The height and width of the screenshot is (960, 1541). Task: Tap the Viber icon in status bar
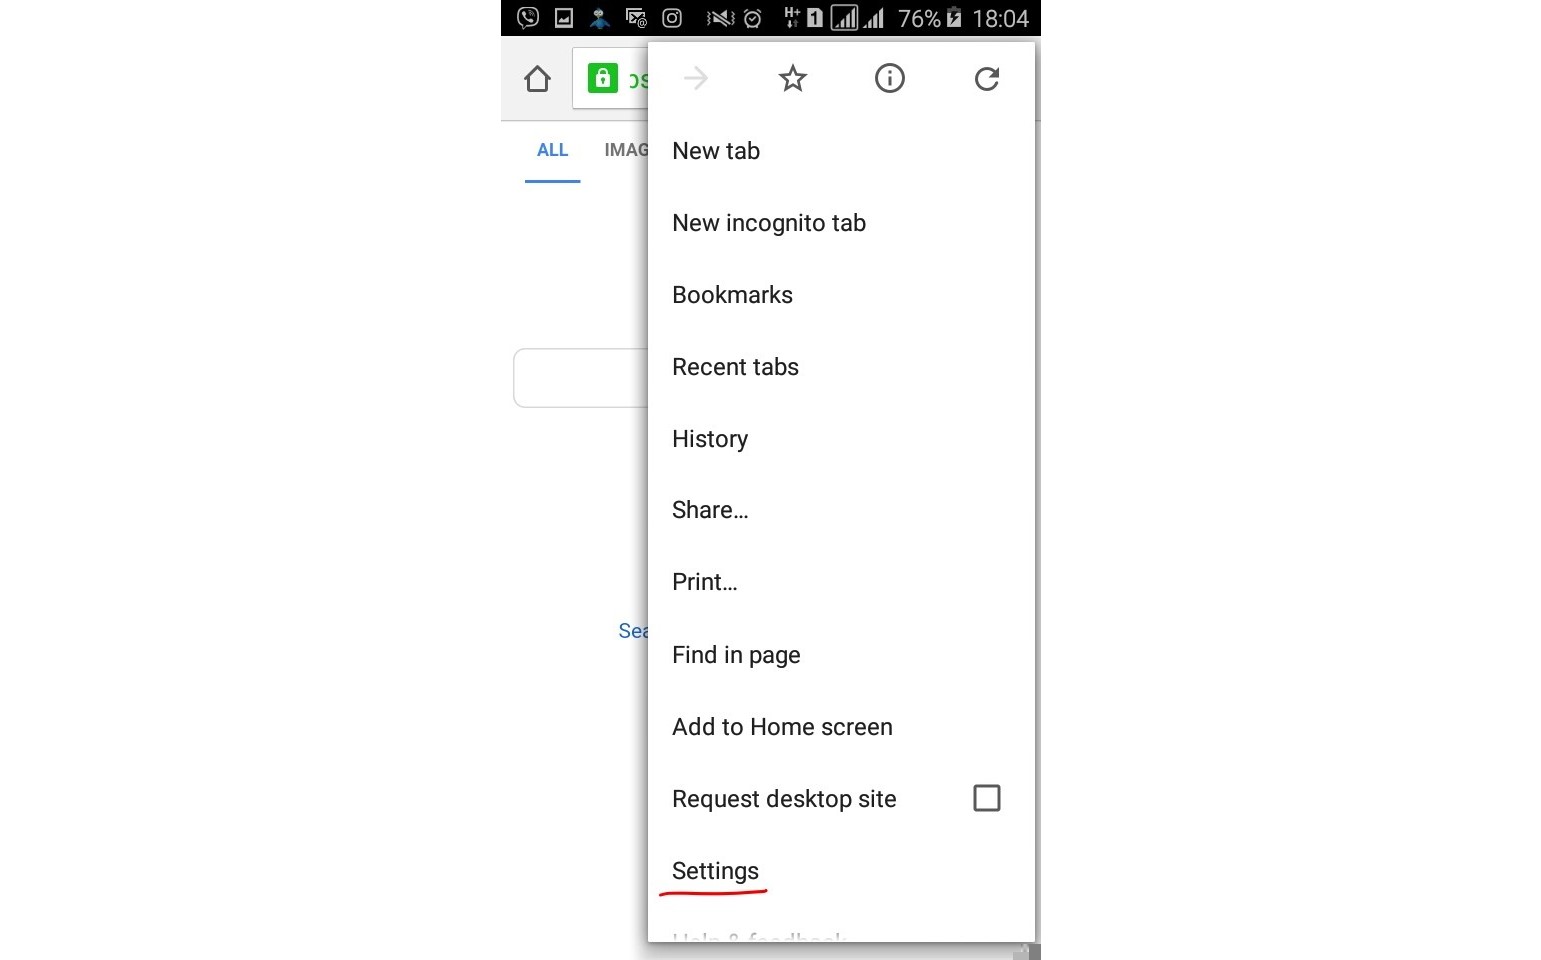coord(528,17)
